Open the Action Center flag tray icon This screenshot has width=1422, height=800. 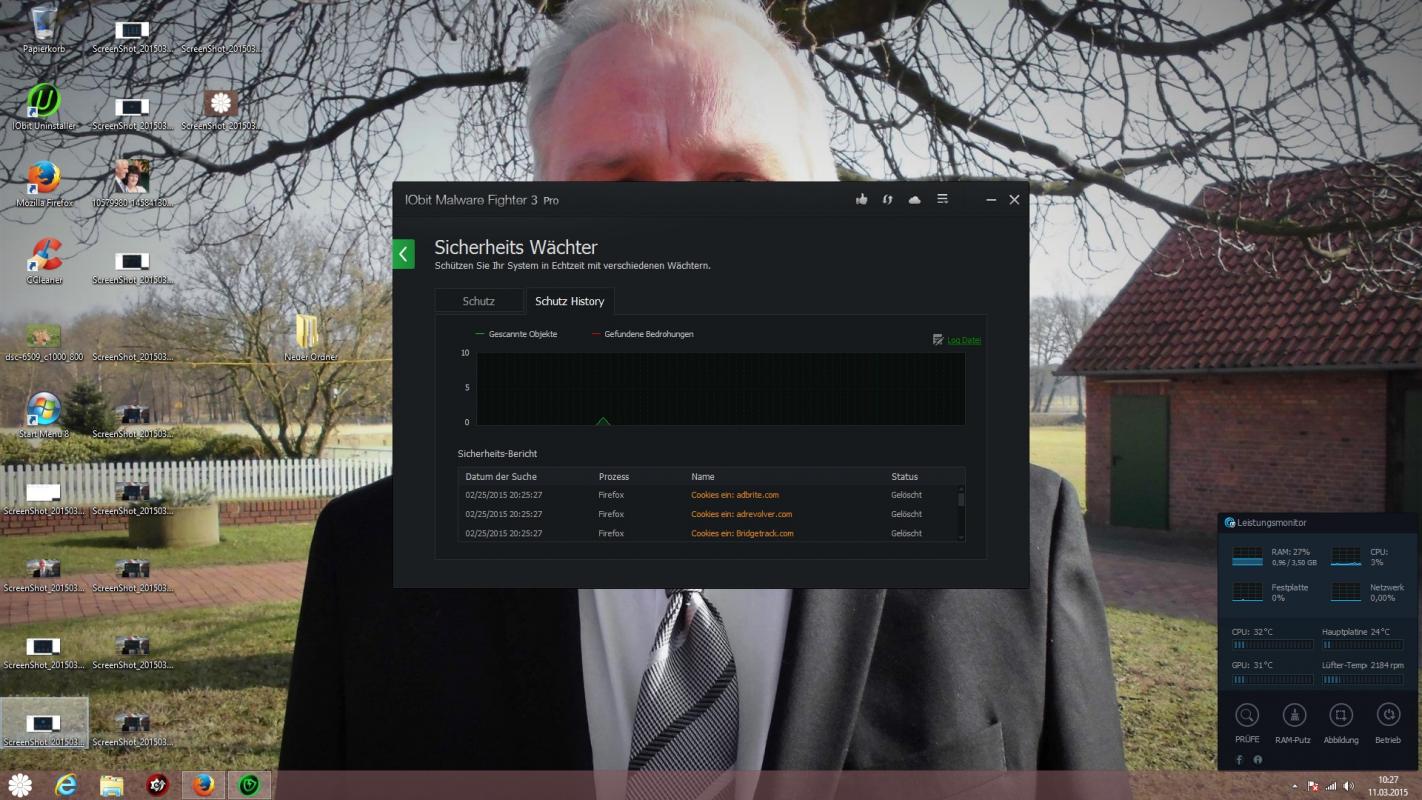click(x=1313, y=786)
